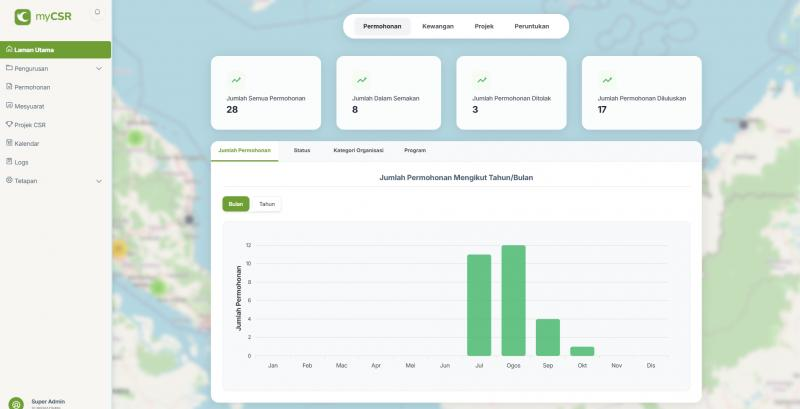This screenshot has height=409, width=800.
Task: Go to Laman Utama in sidebar
Action: coord(55,49)
